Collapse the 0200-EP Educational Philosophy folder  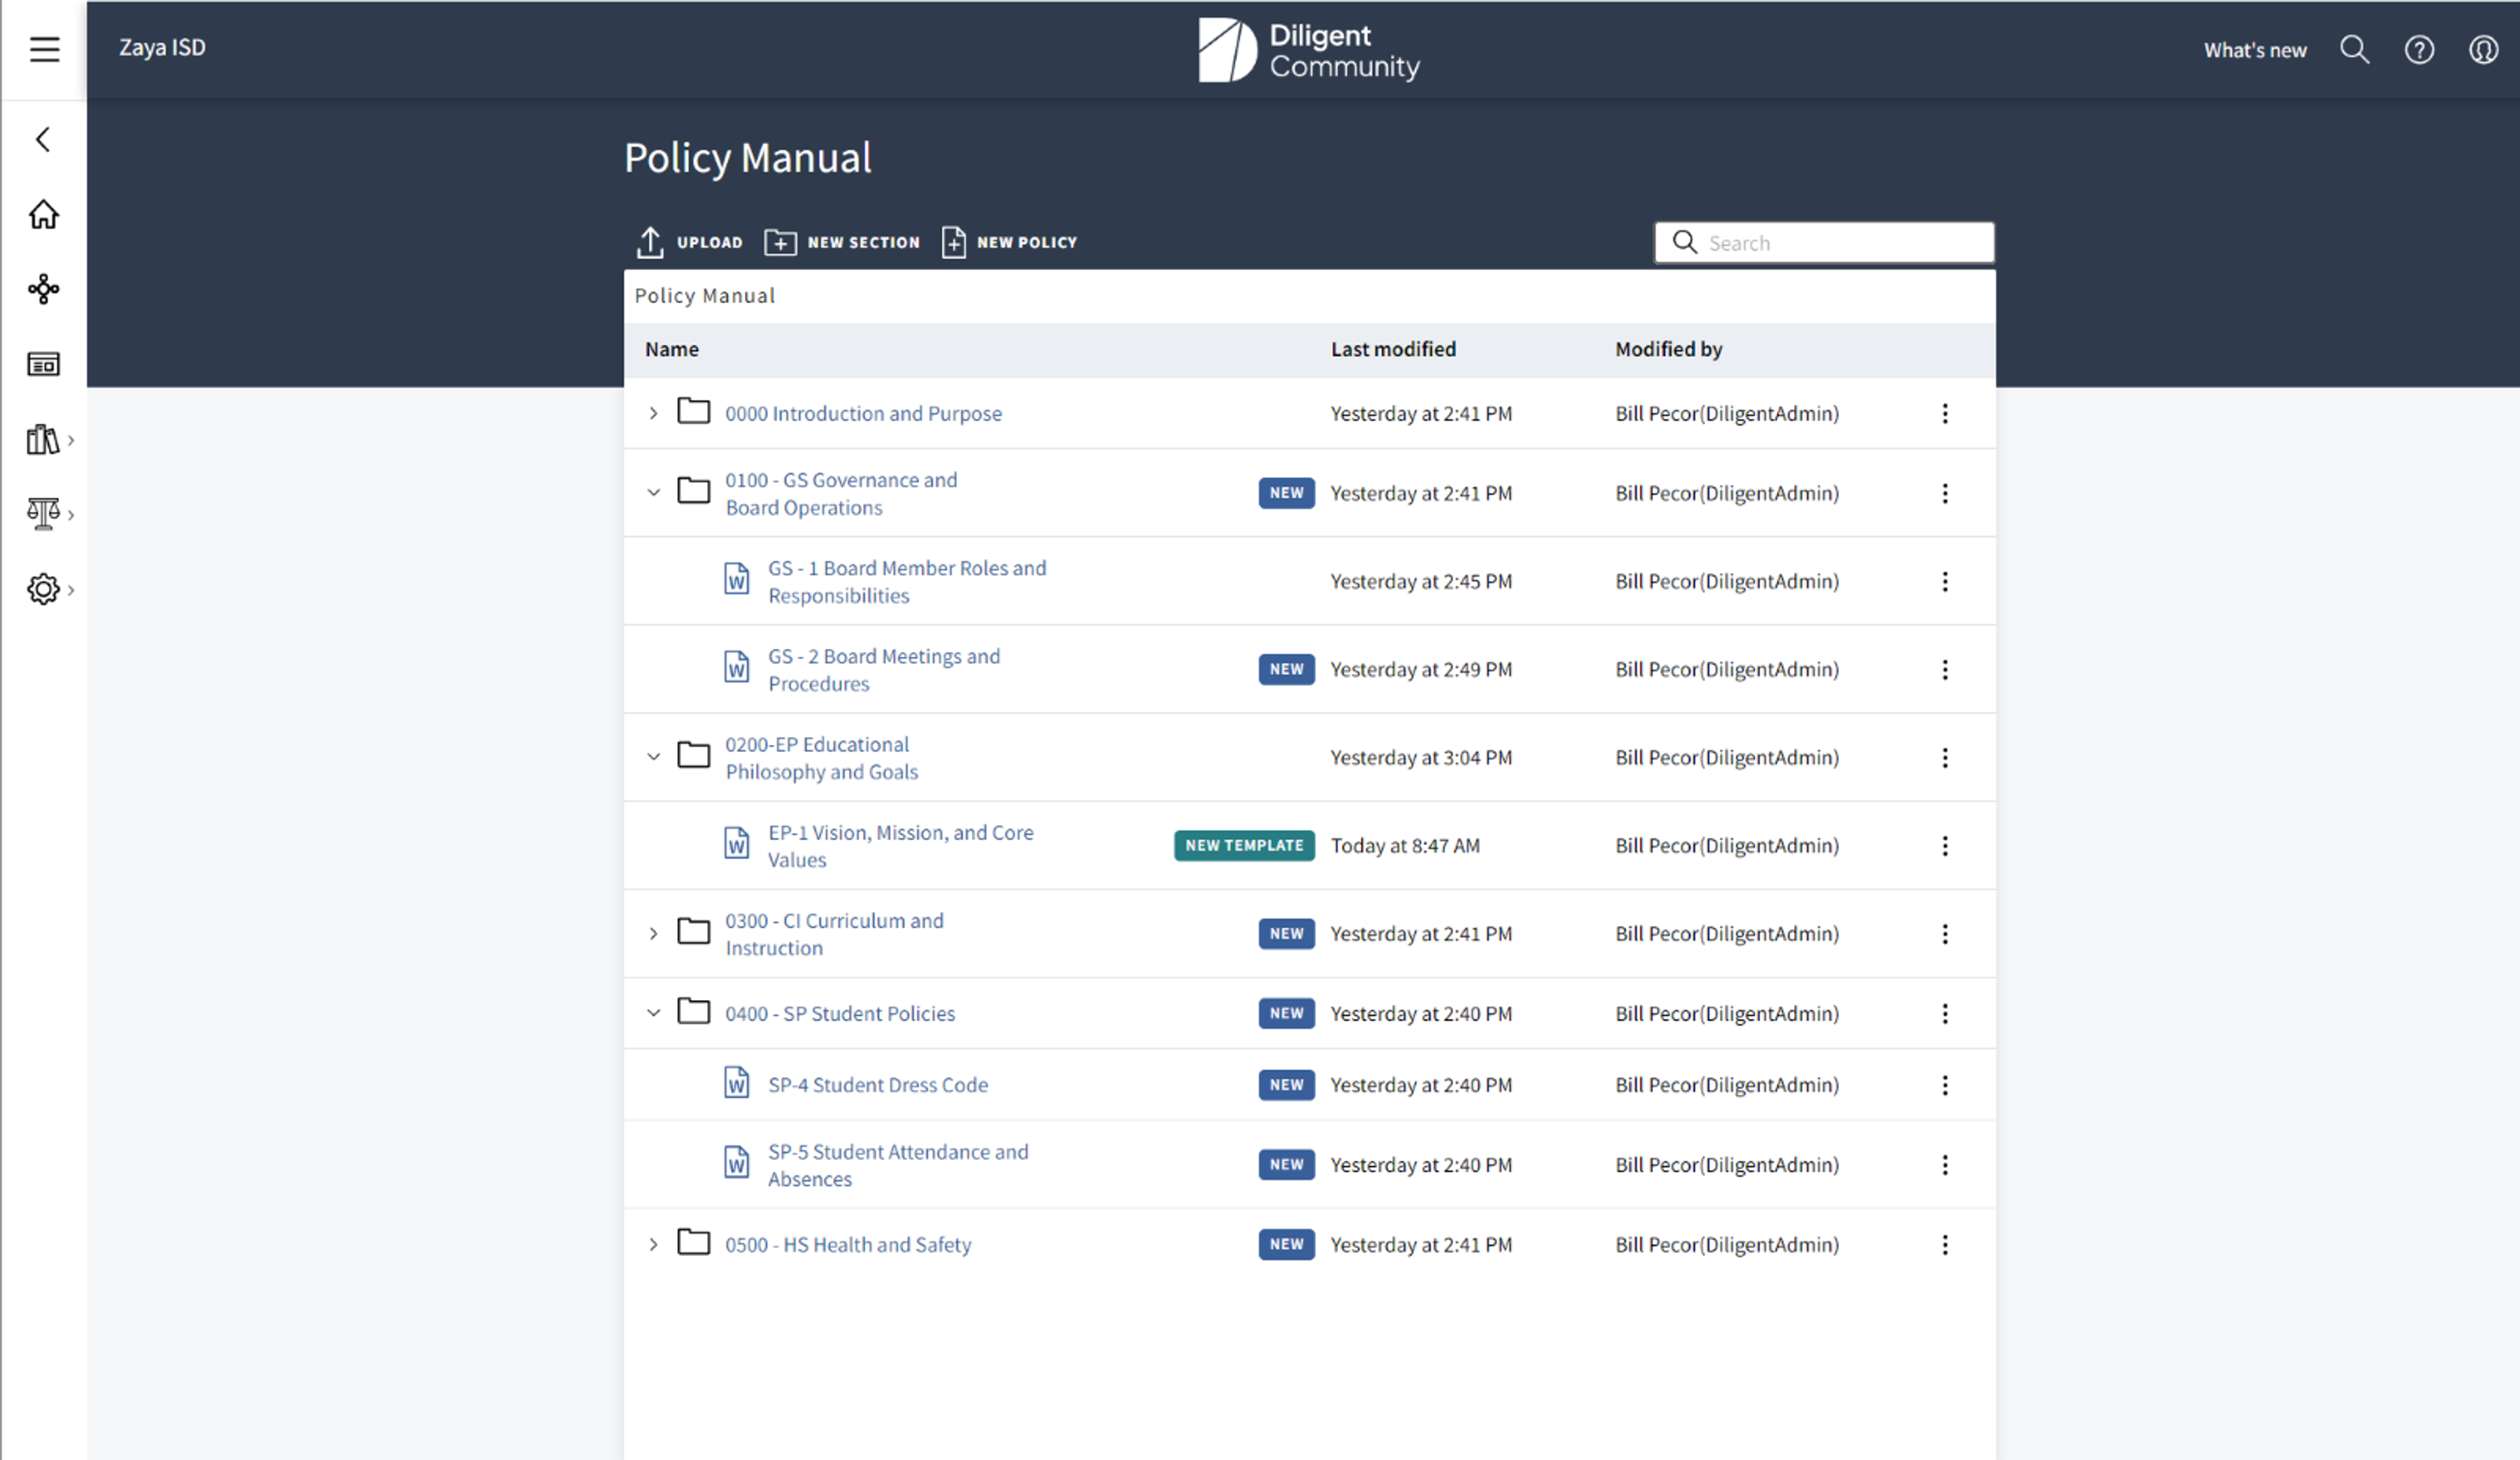point(653,757)
